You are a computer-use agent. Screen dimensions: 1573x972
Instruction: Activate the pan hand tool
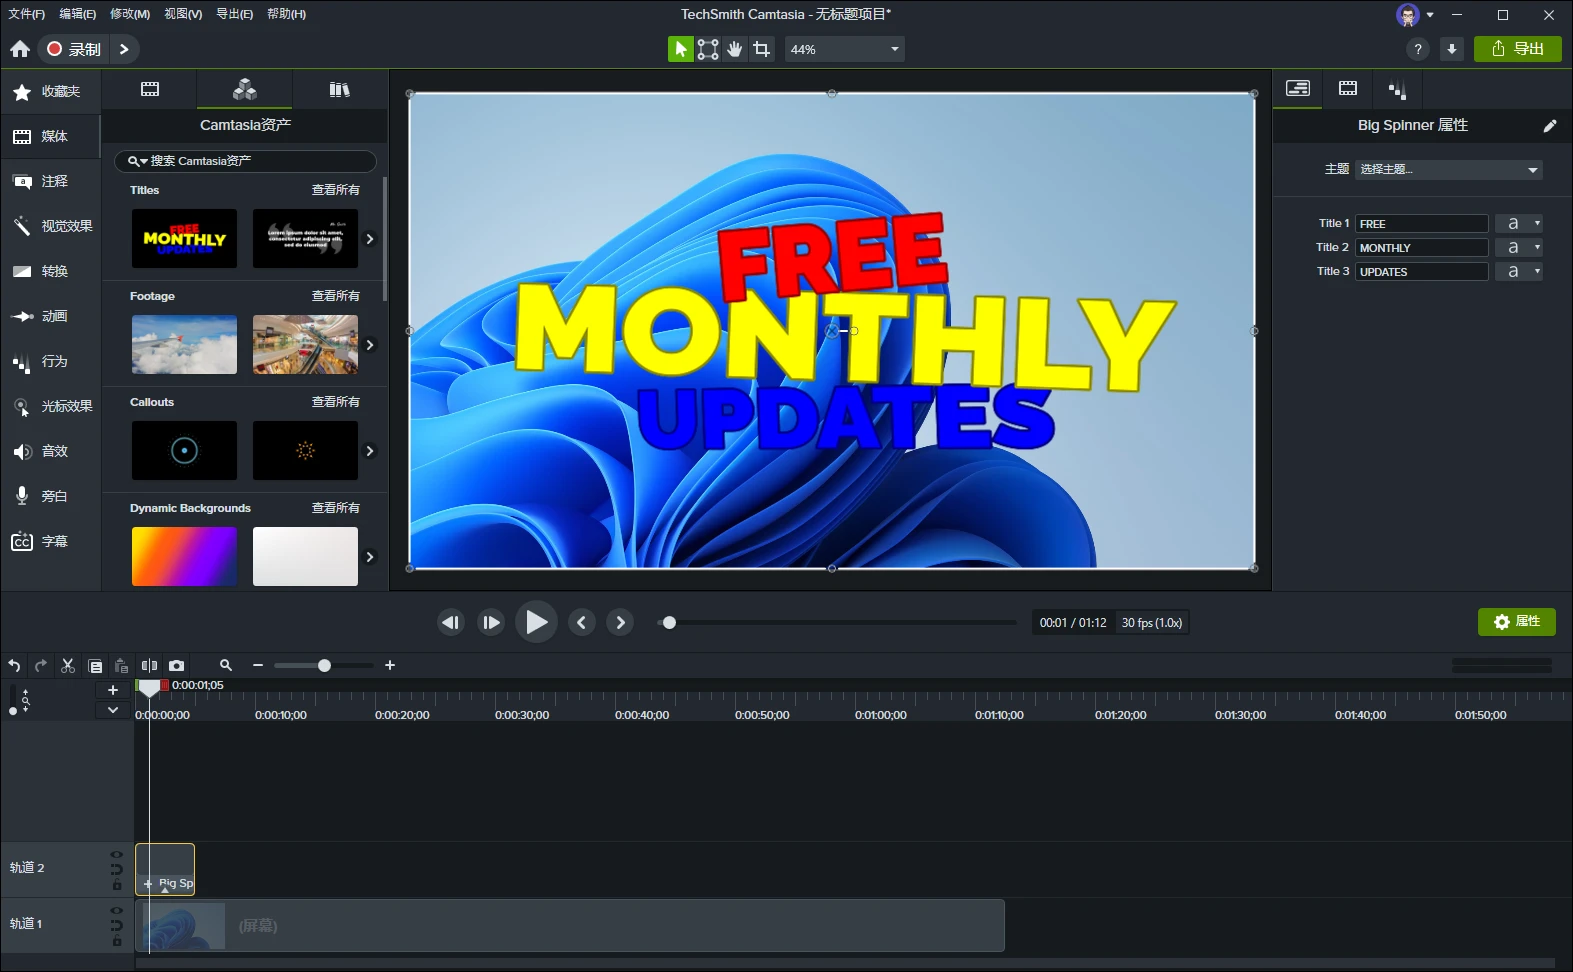click(735, 49)
